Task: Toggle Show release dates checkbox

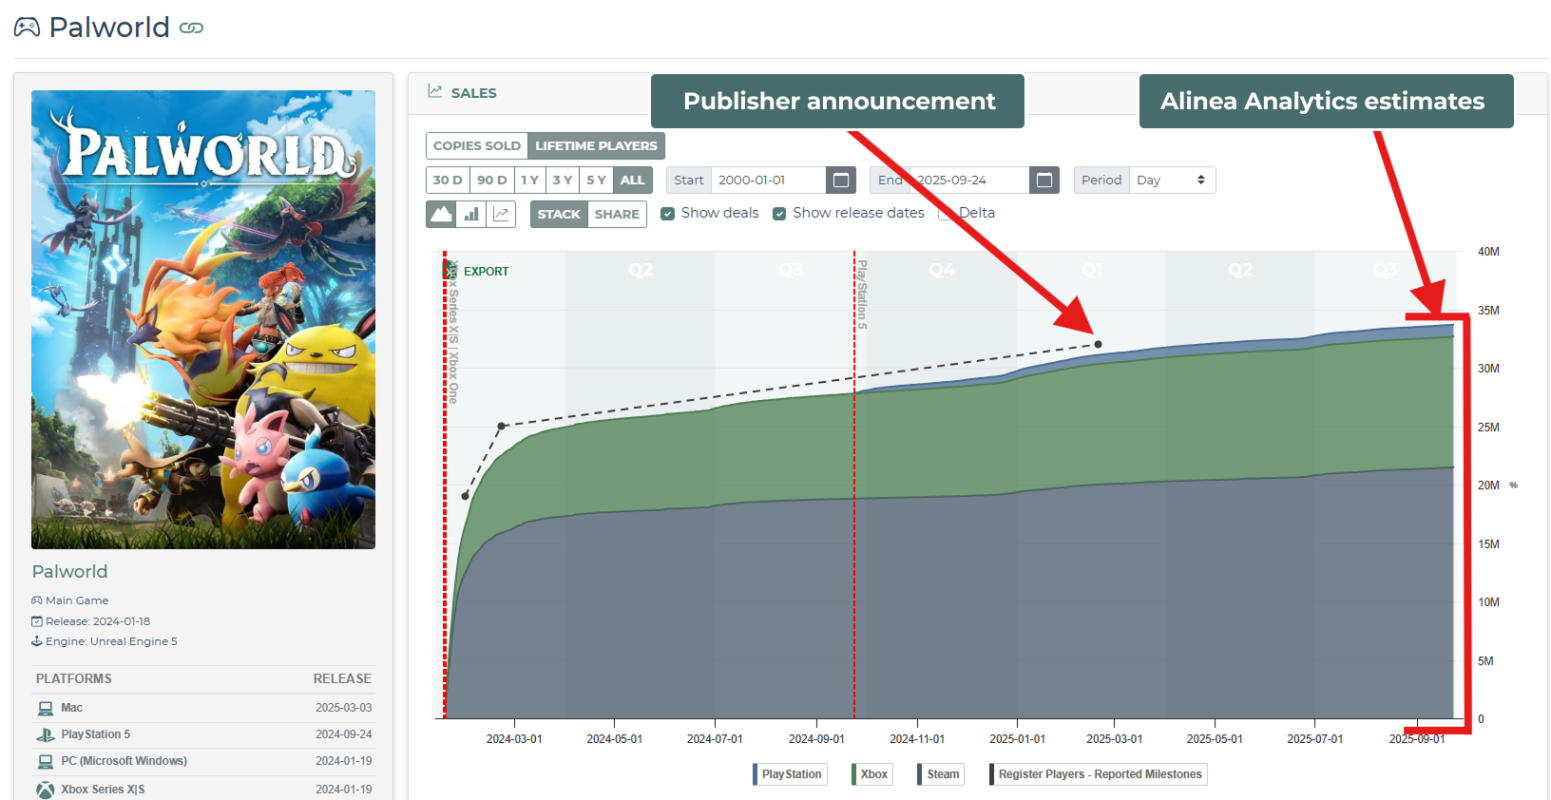Action: click(x=780, y=213)
